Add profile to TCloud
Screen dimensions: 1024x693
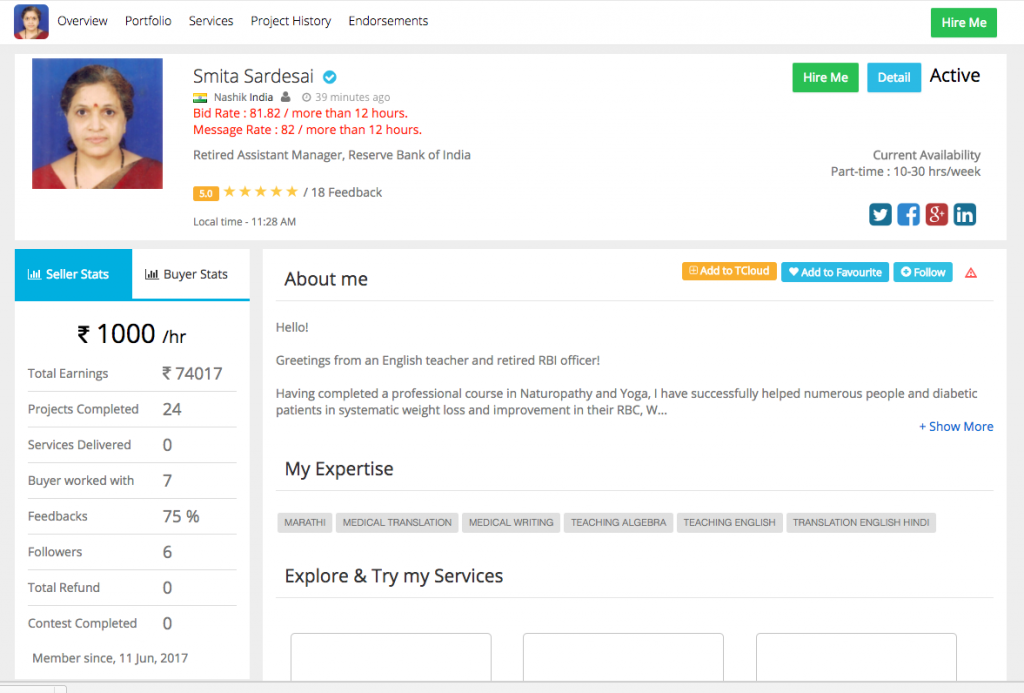click(729, 271)
